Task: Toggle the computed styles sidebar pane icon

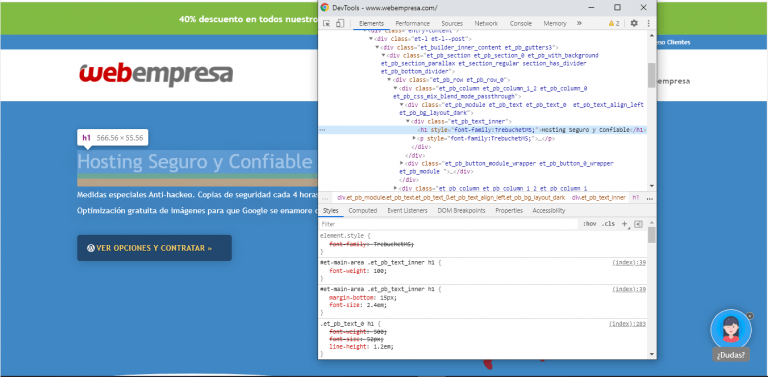Action: pos(638,224)
